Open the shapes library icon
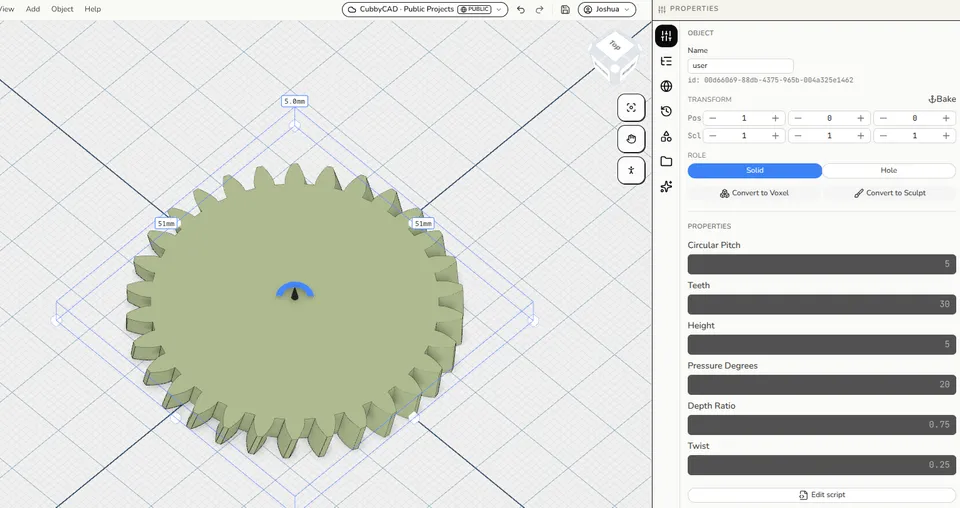The width and height of the screenshot is (960, 508). (x=666, y=136)
